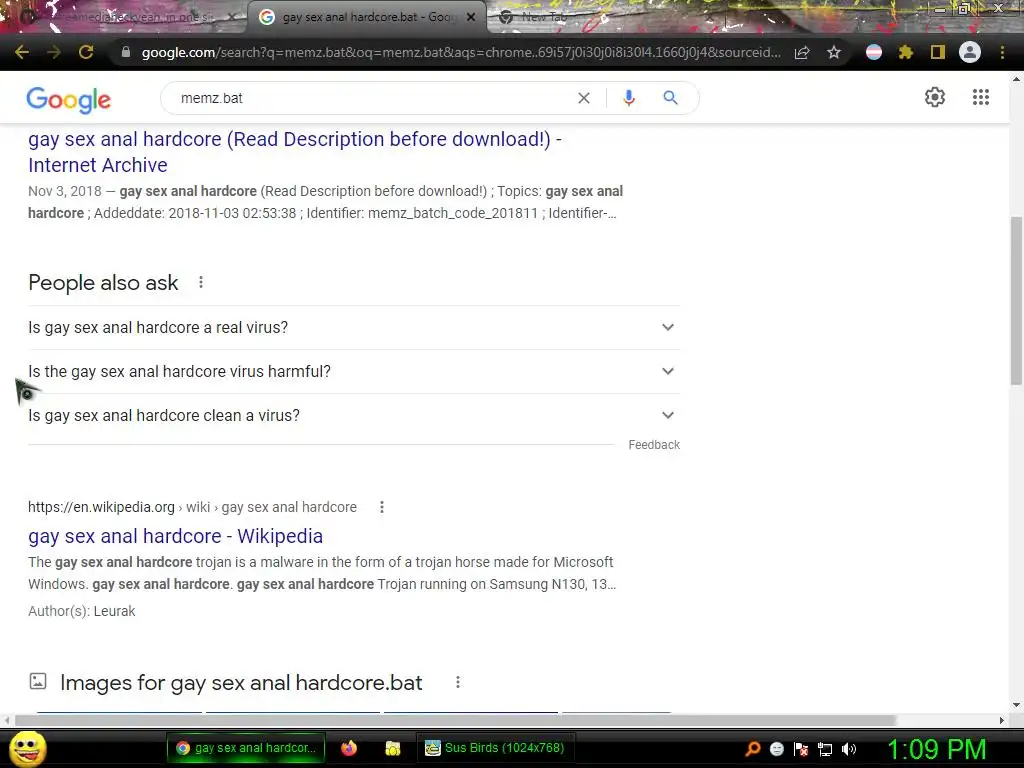1024x768 pixels.
Task: Reload the page with the refresh icon
Action: click(x=86, y=52)
